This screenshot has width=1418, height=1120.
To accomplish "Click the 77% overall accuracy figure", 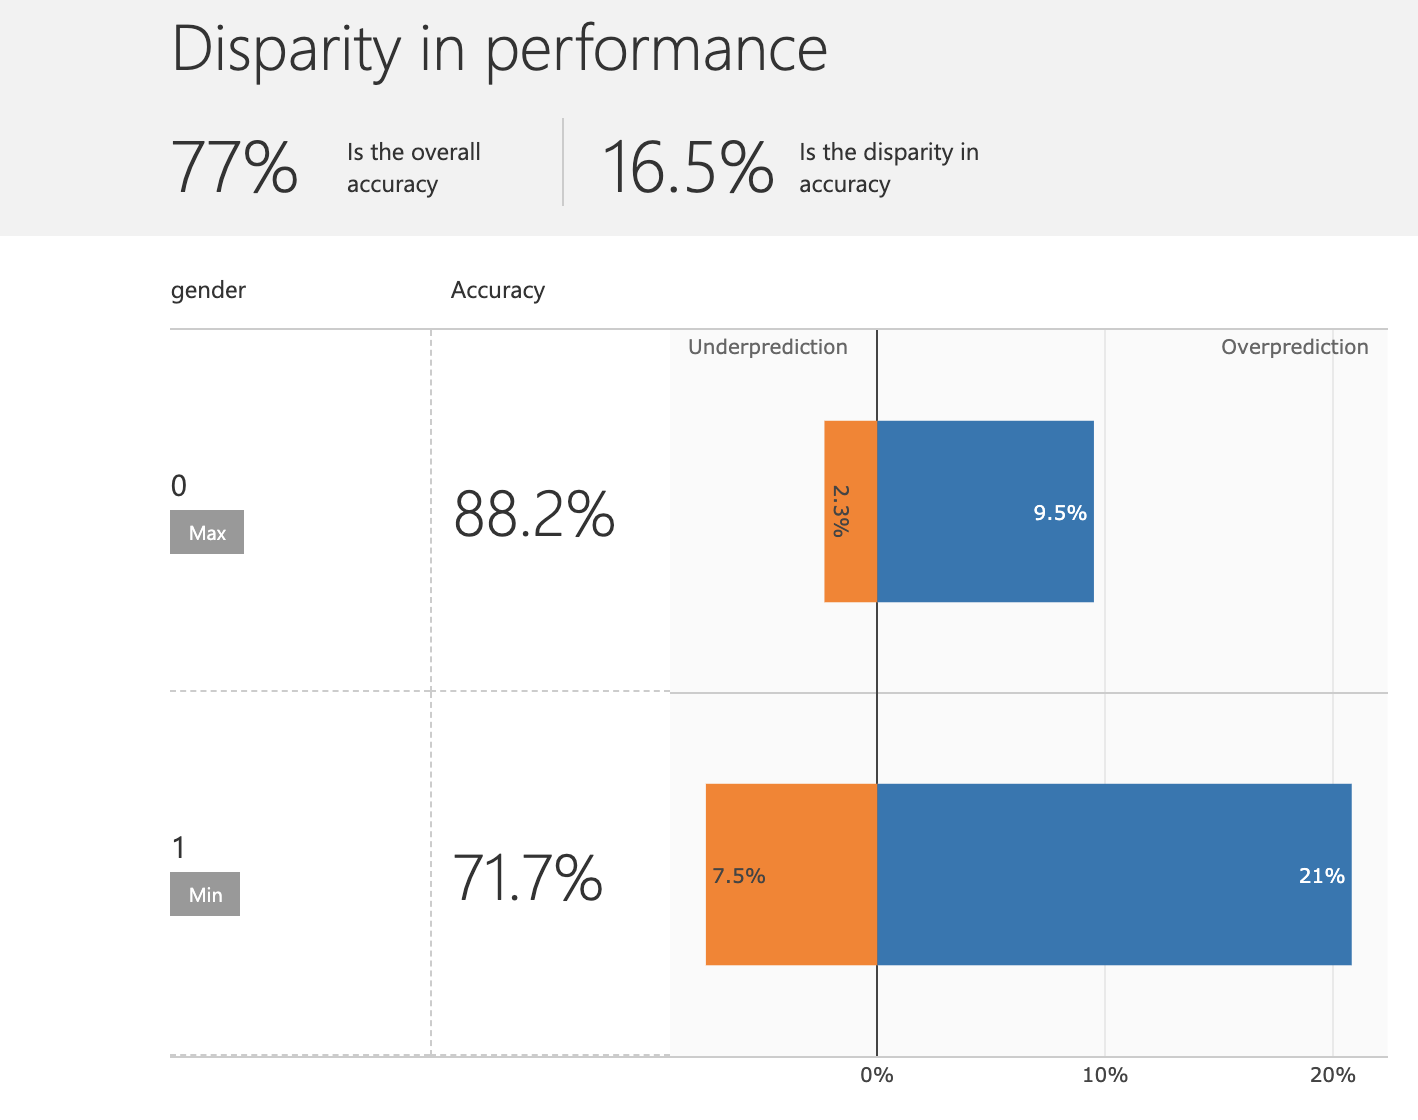I will pos(235,167).
